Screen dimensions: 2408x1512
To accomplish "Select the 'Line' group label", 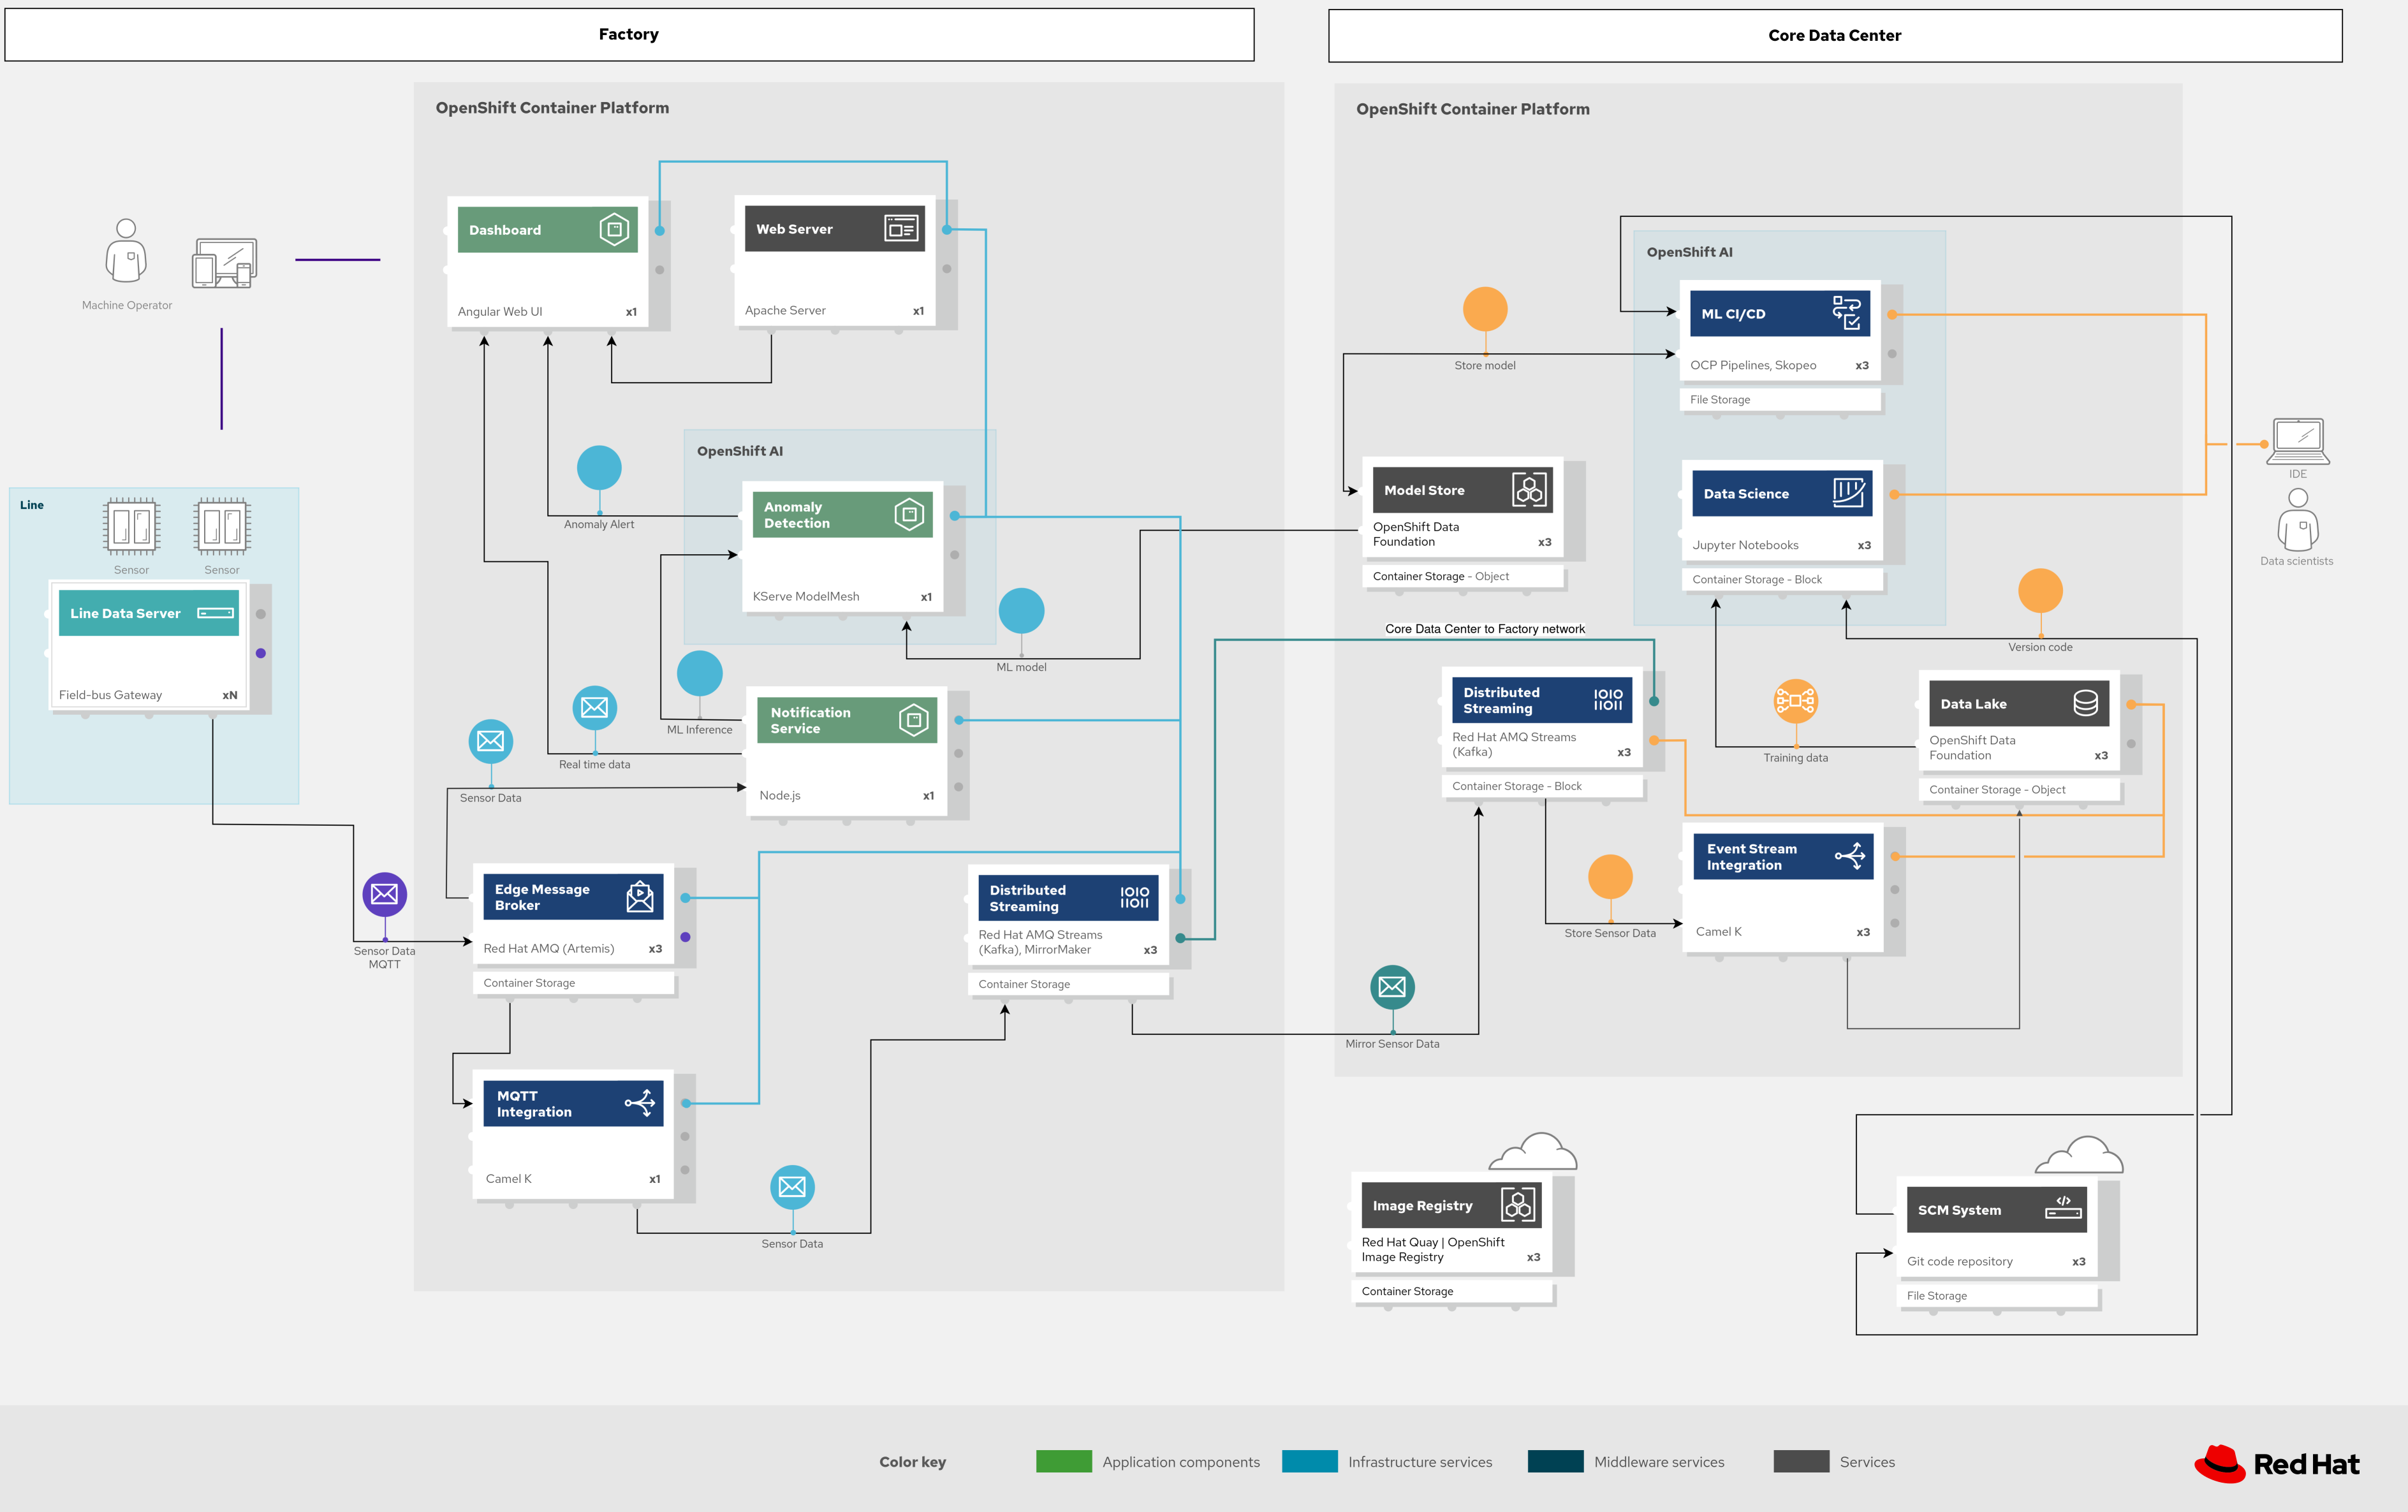I will 32,505.
